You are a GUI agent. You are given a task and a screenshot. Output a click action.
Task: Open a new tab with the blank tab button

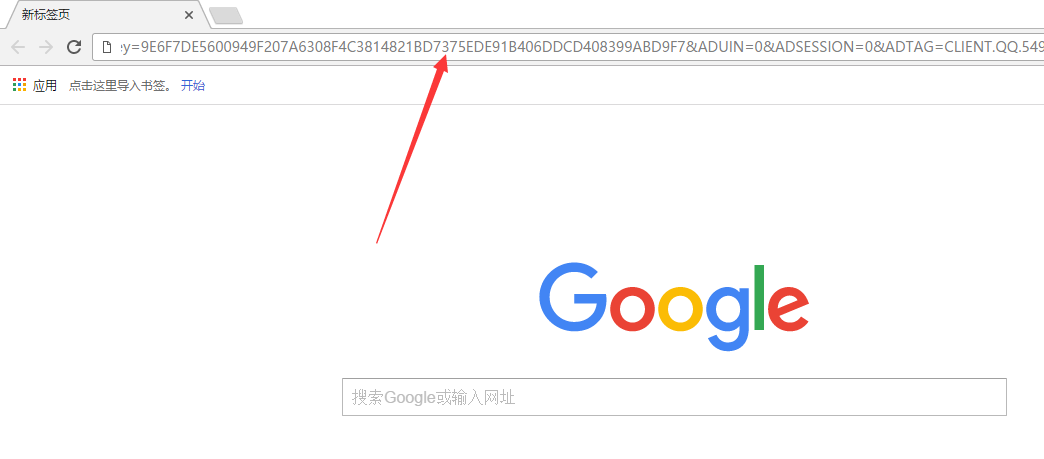tap(226, 16)
